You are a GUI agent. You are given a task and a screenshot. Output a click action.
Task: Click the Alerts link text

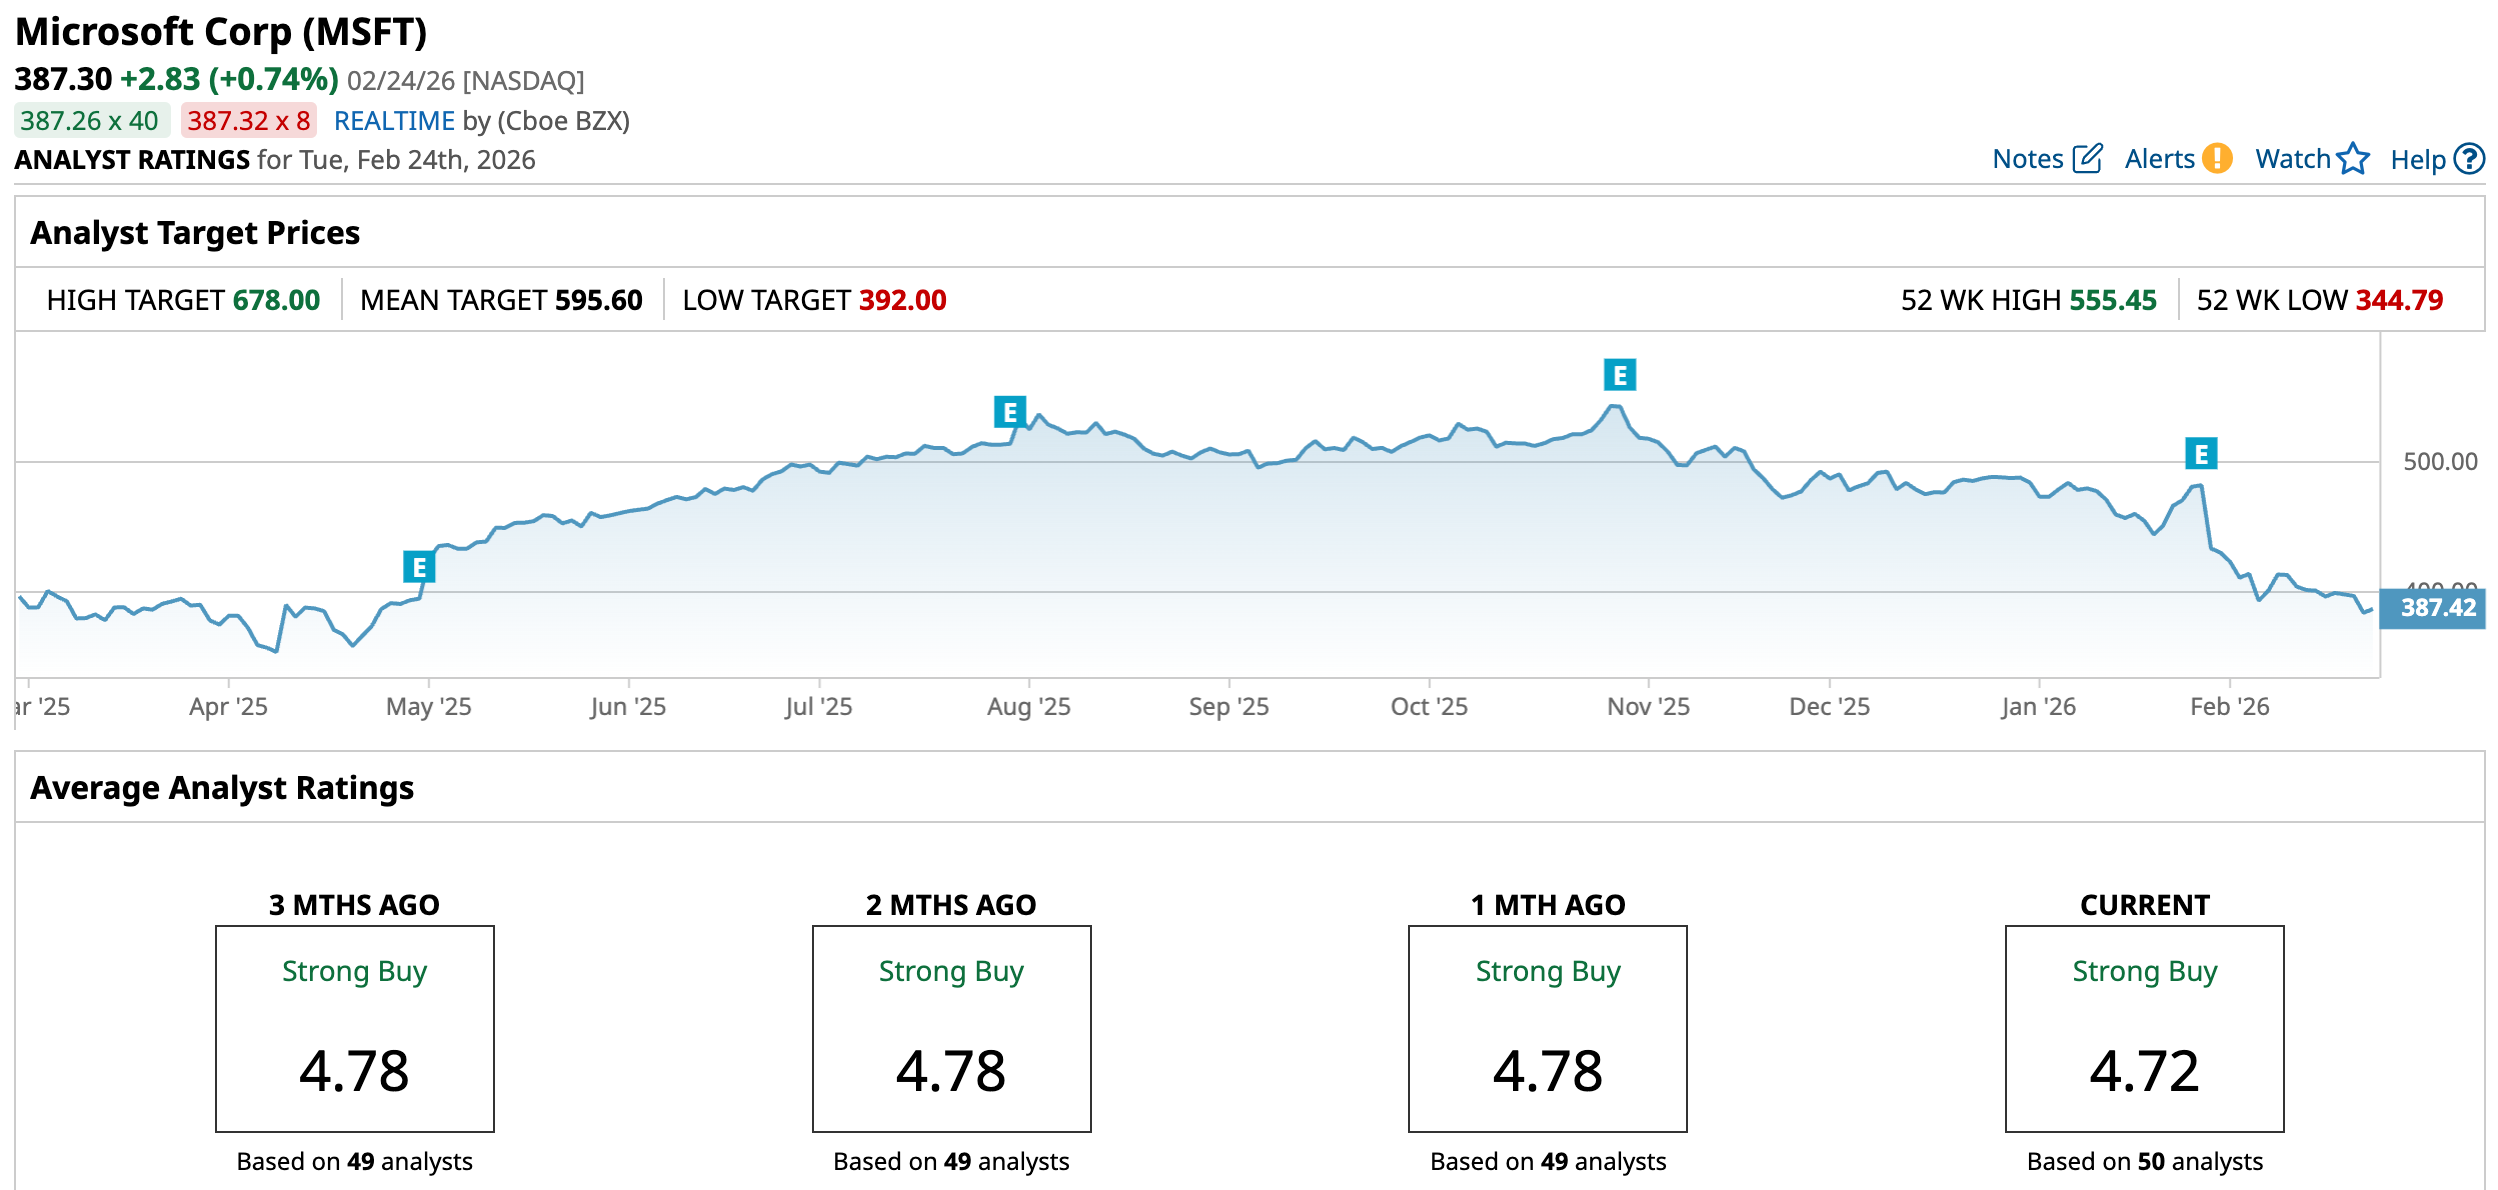[2159, 159]
